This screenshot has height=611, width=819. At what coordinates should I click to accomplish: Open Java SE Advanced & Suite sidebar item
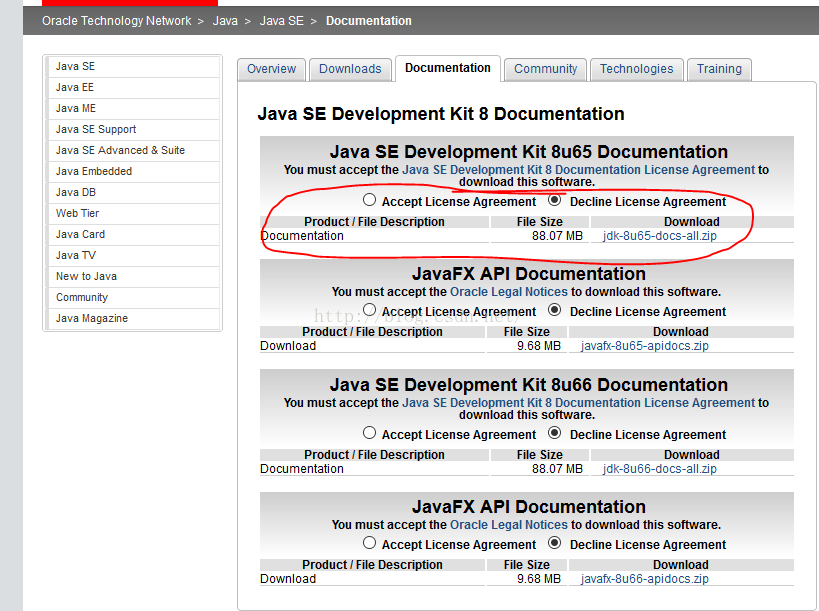133,150
